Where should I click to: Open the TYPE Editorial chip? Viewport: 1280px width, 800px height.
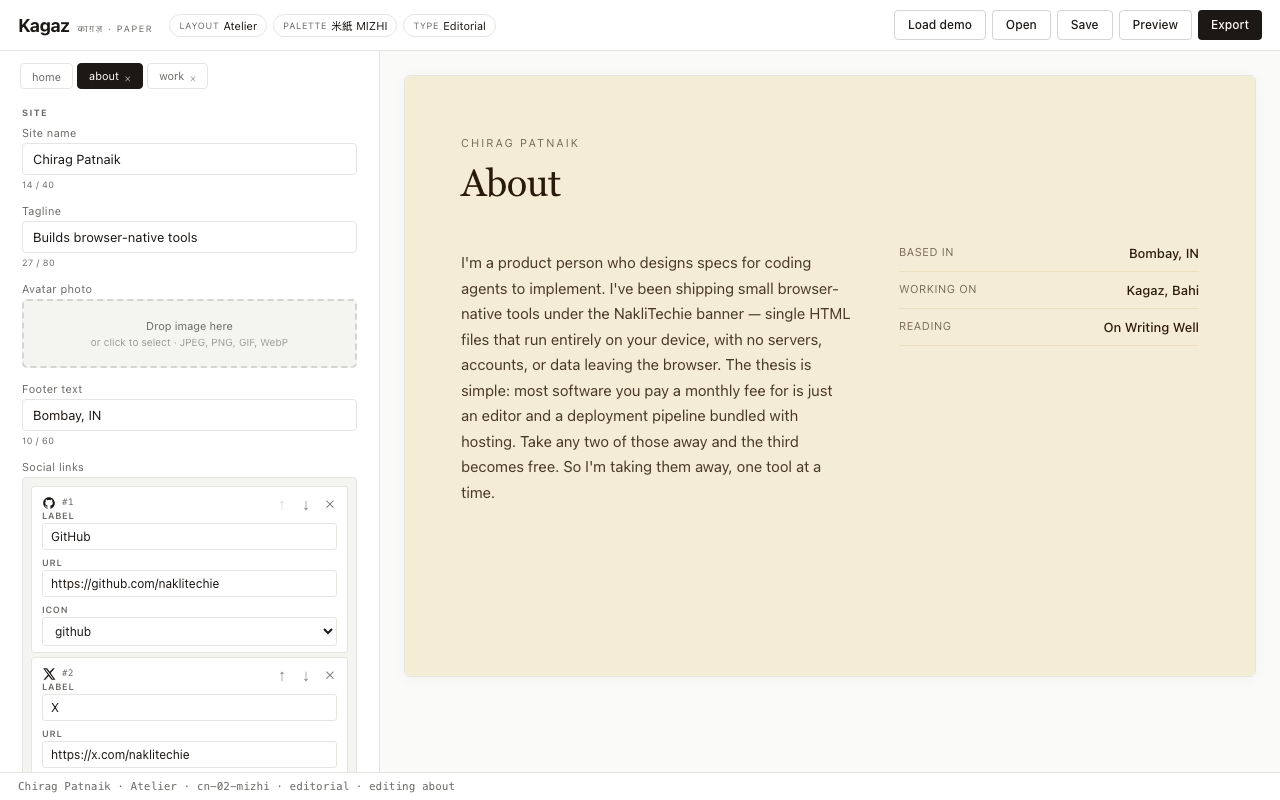coord(449,26)
